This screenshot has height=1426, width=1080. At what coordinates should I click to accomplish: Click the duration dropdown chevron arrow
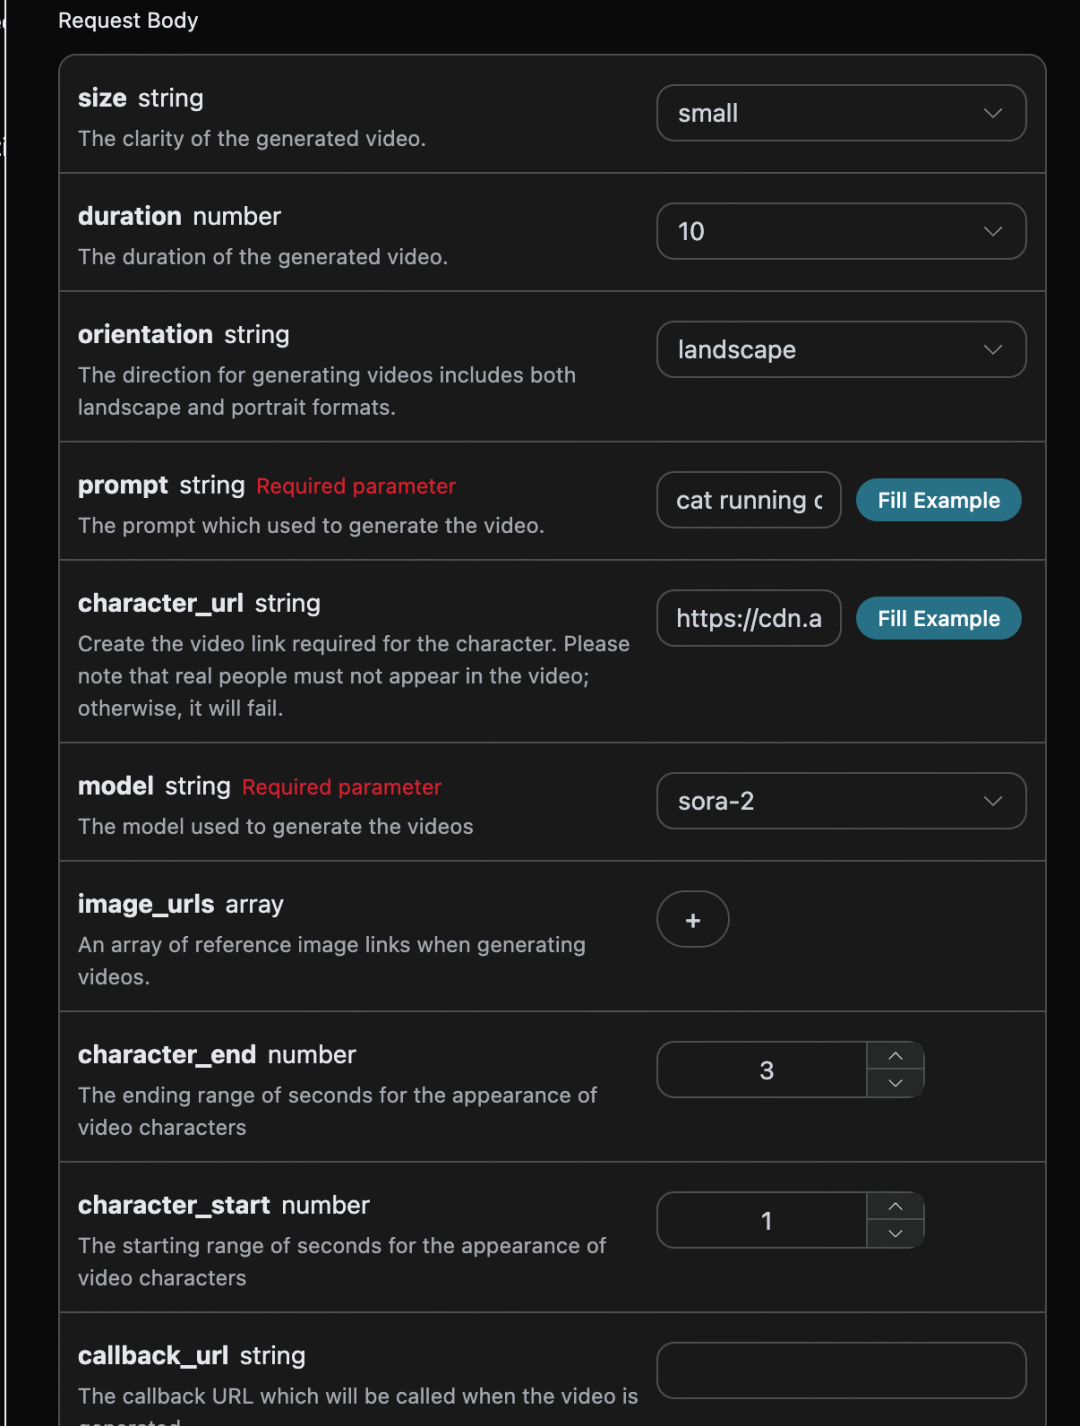click(x=993, y=231)
